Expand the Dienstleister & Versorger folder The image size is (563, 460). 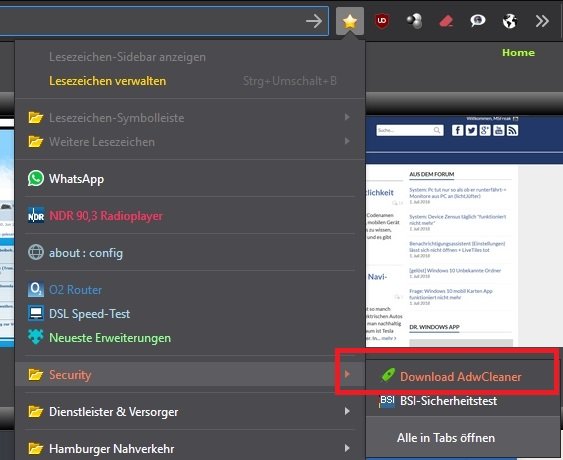[190, 412]
